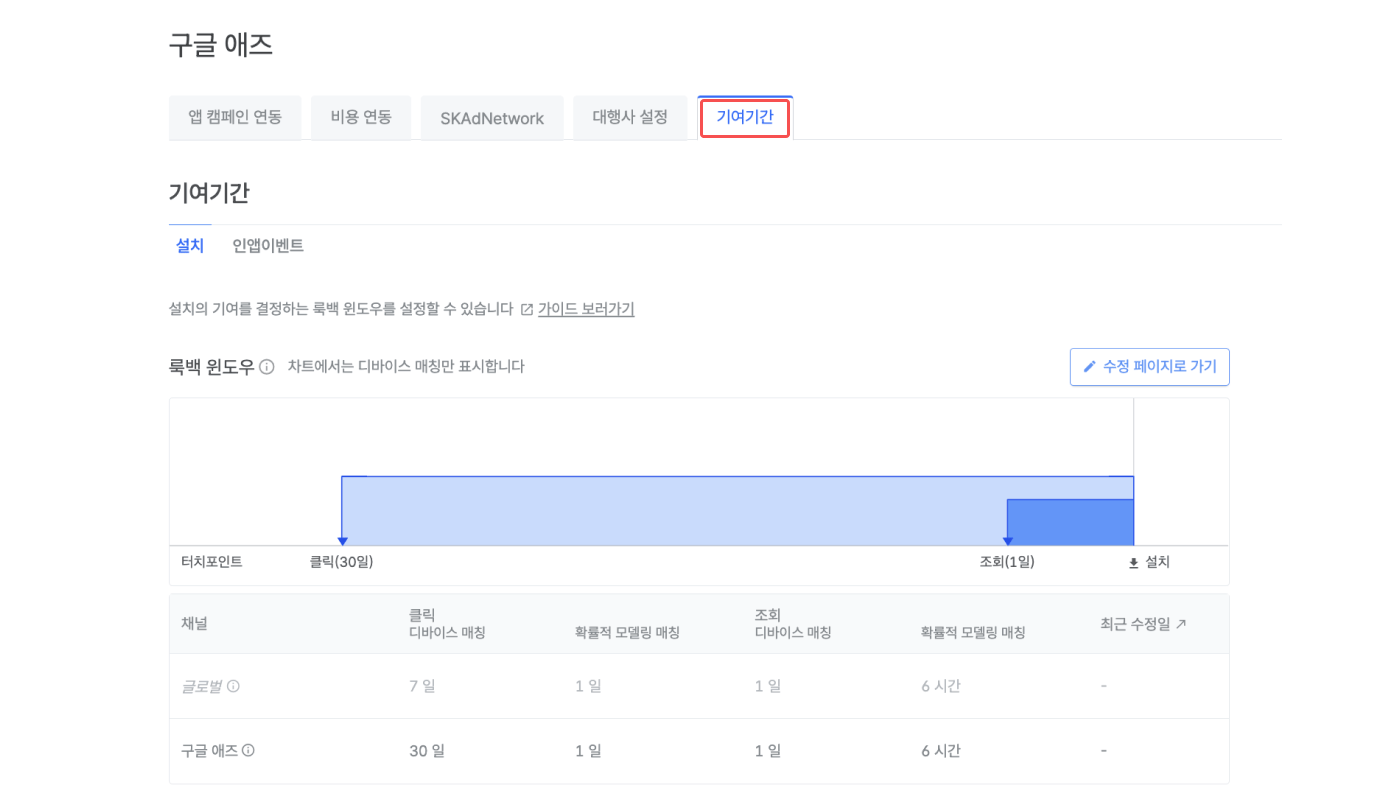Click pencil icon in 수정 페이지로 가기 button
Viewport: 1400px width, 800px height.
pyautogui.click(x=1090, y=367)
